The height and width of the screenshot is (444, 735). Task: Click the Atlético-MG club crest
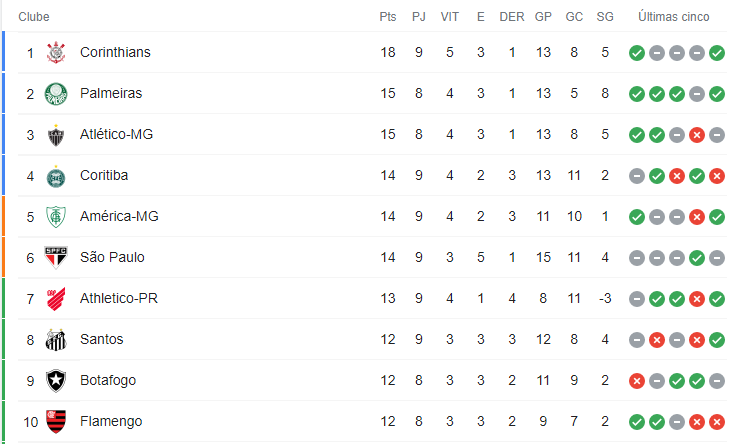[56, 135]
